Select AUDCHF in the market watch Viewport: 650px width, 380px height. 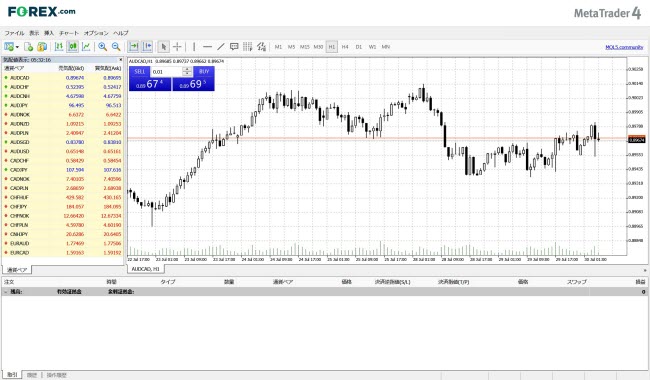point(63,87)
